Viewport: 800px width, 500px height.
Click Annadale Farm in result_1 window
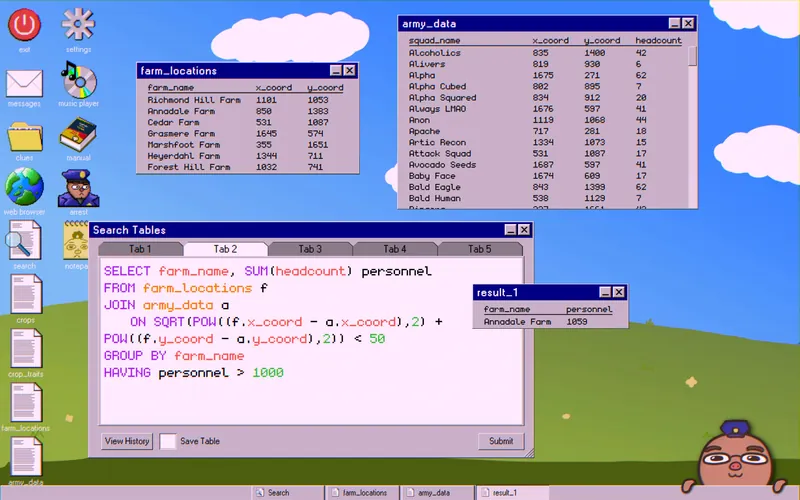517,322
